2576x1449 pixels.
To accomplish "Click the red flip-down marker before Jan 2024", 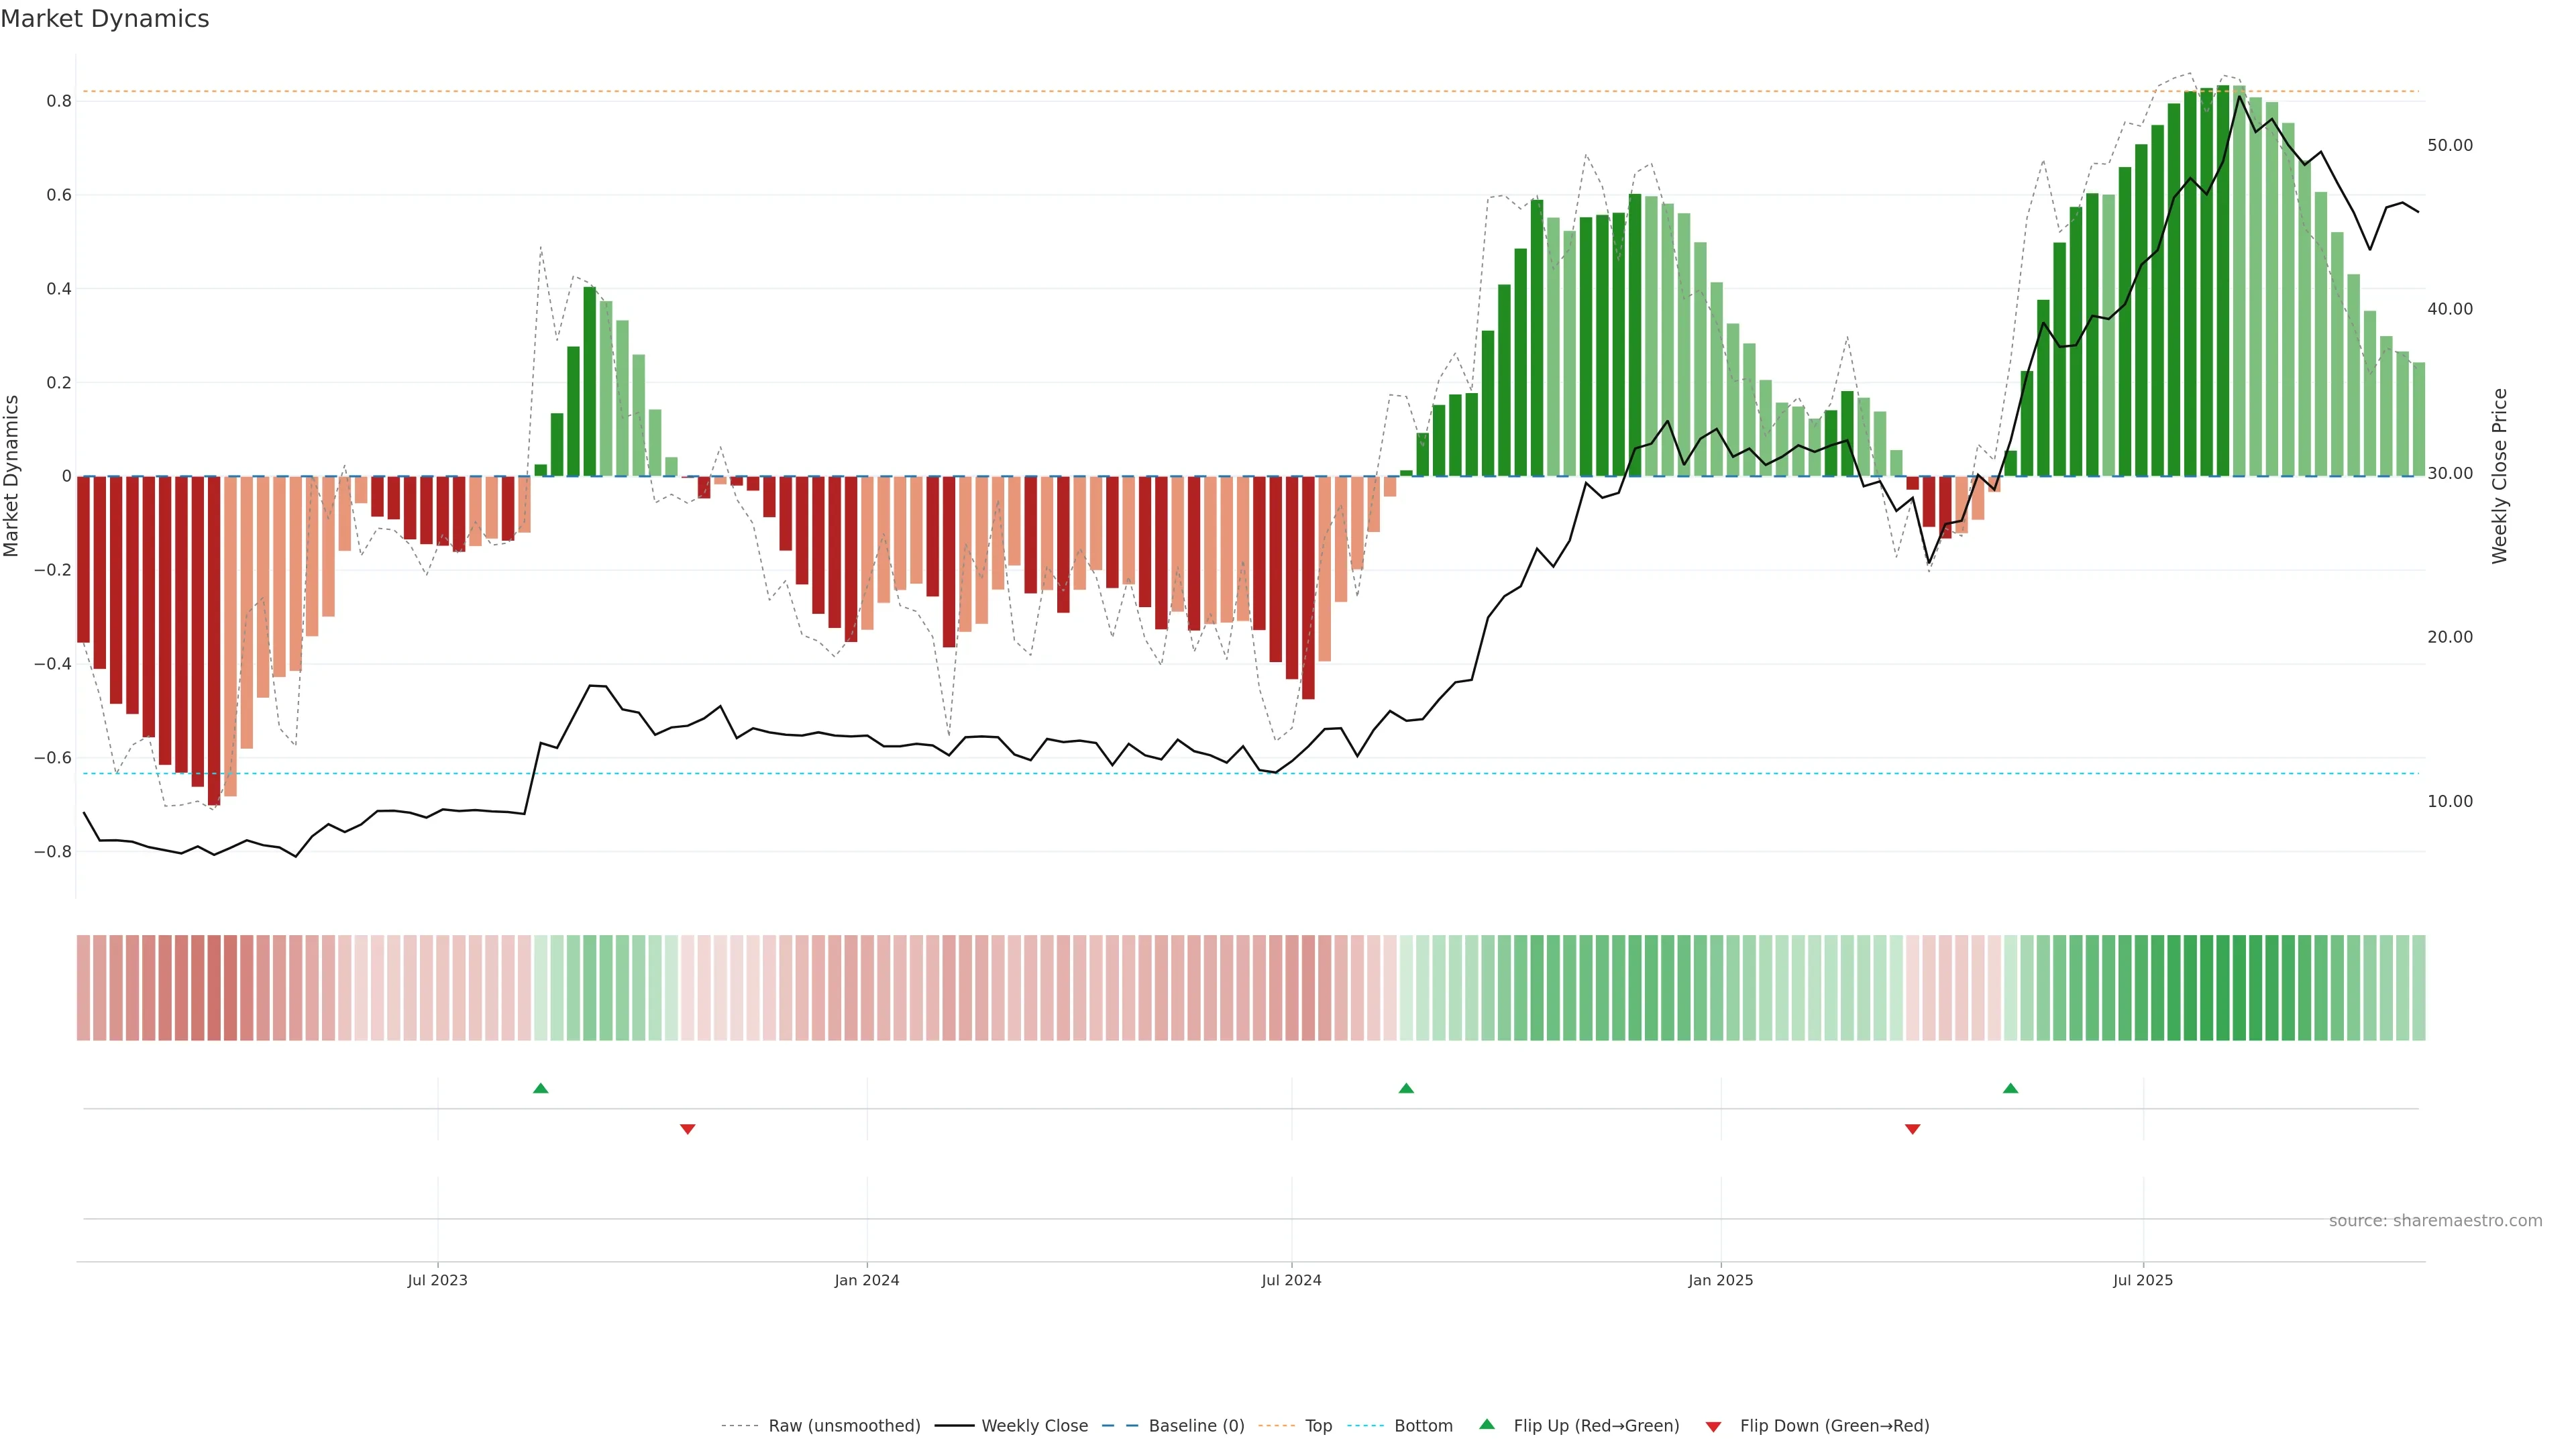I will 687,1129.
